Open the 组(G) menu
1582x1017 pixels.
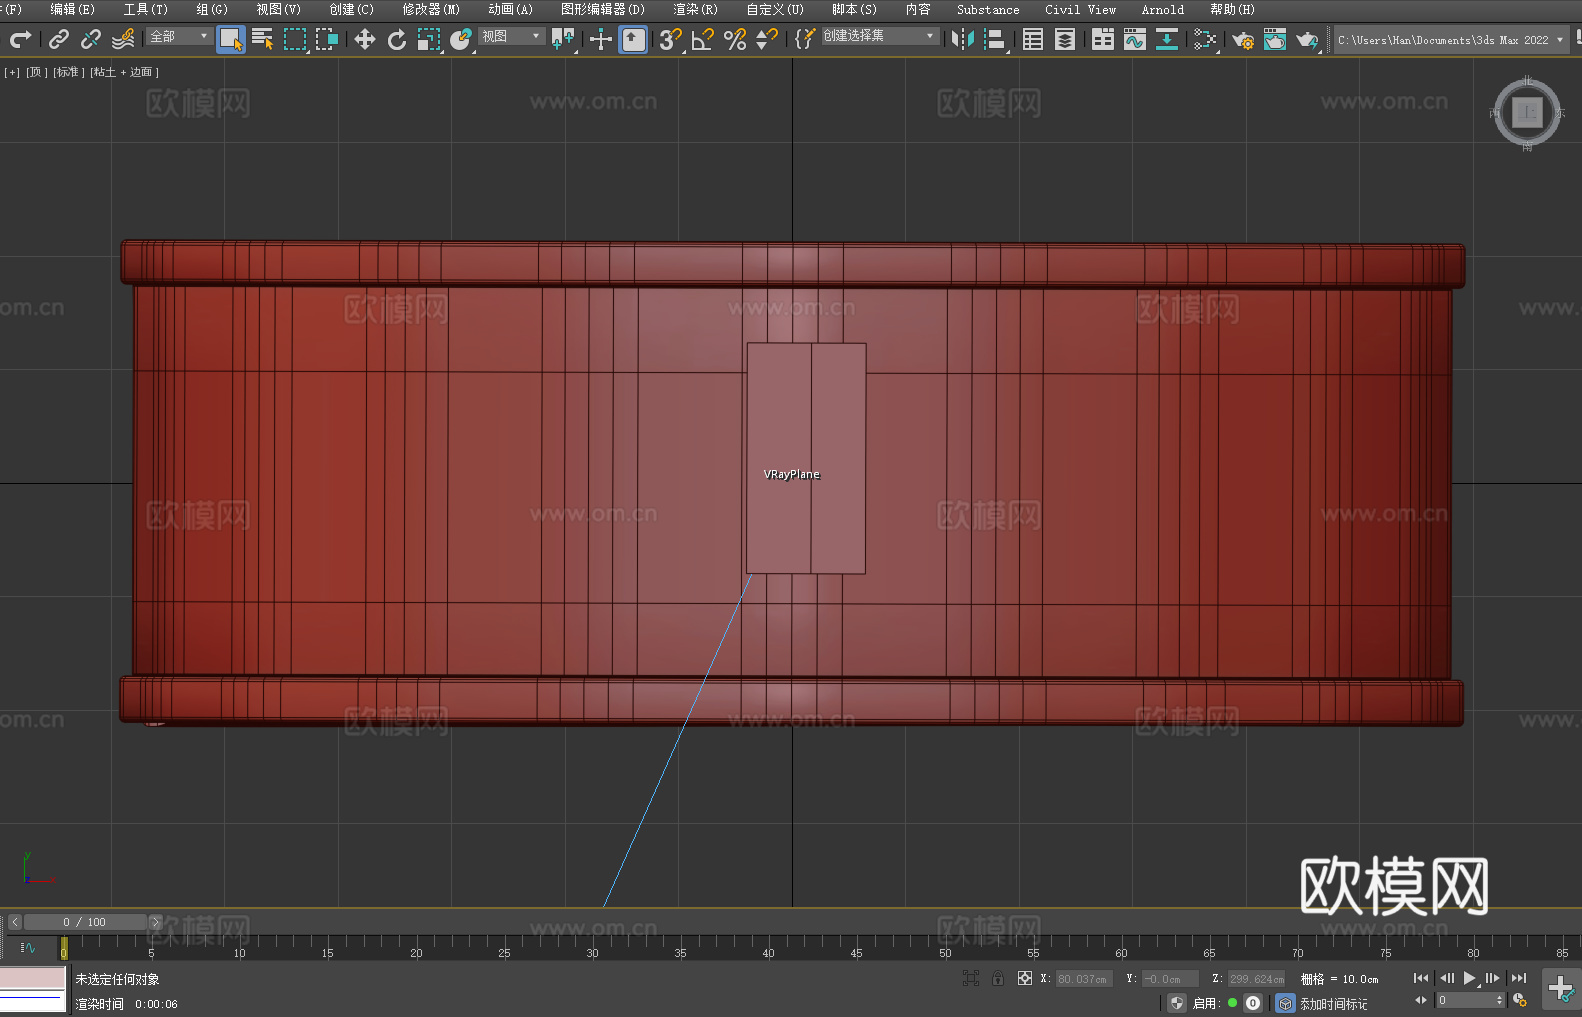212,9
